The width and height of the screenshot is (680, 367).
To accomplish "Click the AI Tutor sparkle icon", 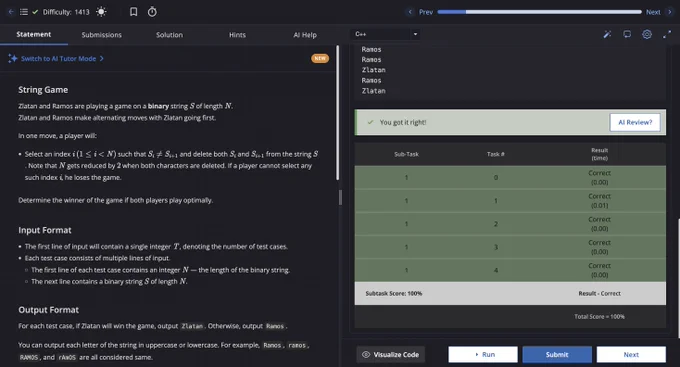I will click(x=13, y=58).
